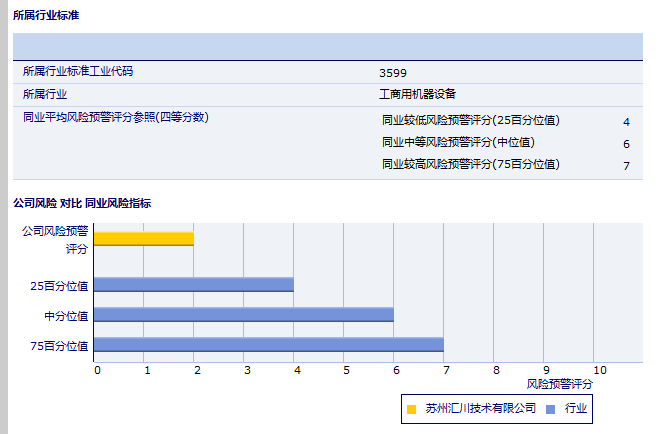This screenshot has width=659, height=434.
Task: Click the 公司风险 对比 同业风险指标 heading
Action: tap(82, 203)
